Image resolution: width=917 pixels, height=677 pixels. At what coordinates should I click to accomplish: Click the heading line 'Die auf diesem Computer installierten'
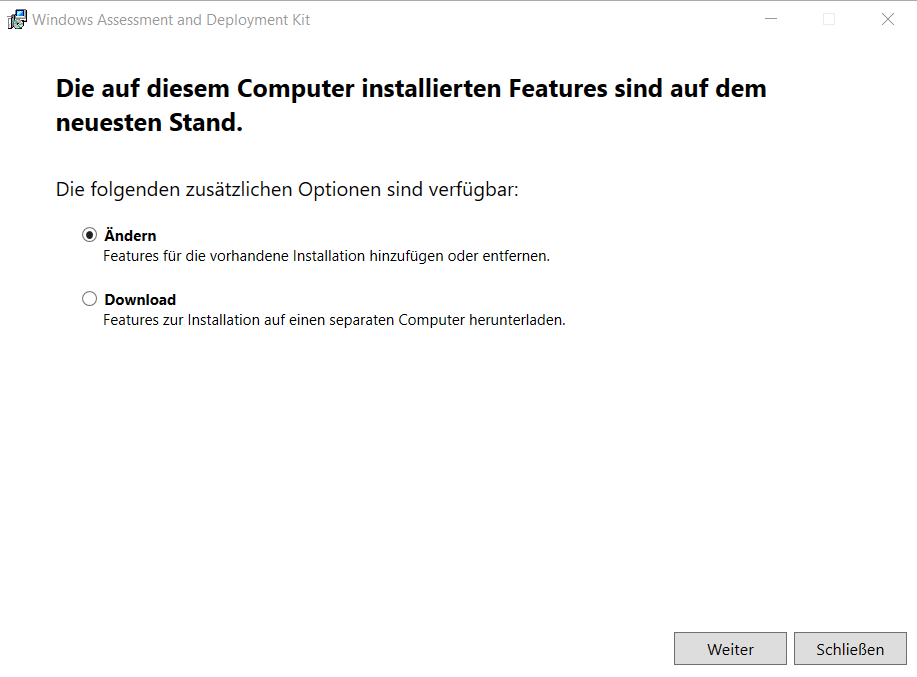click(x=411, y=88)
